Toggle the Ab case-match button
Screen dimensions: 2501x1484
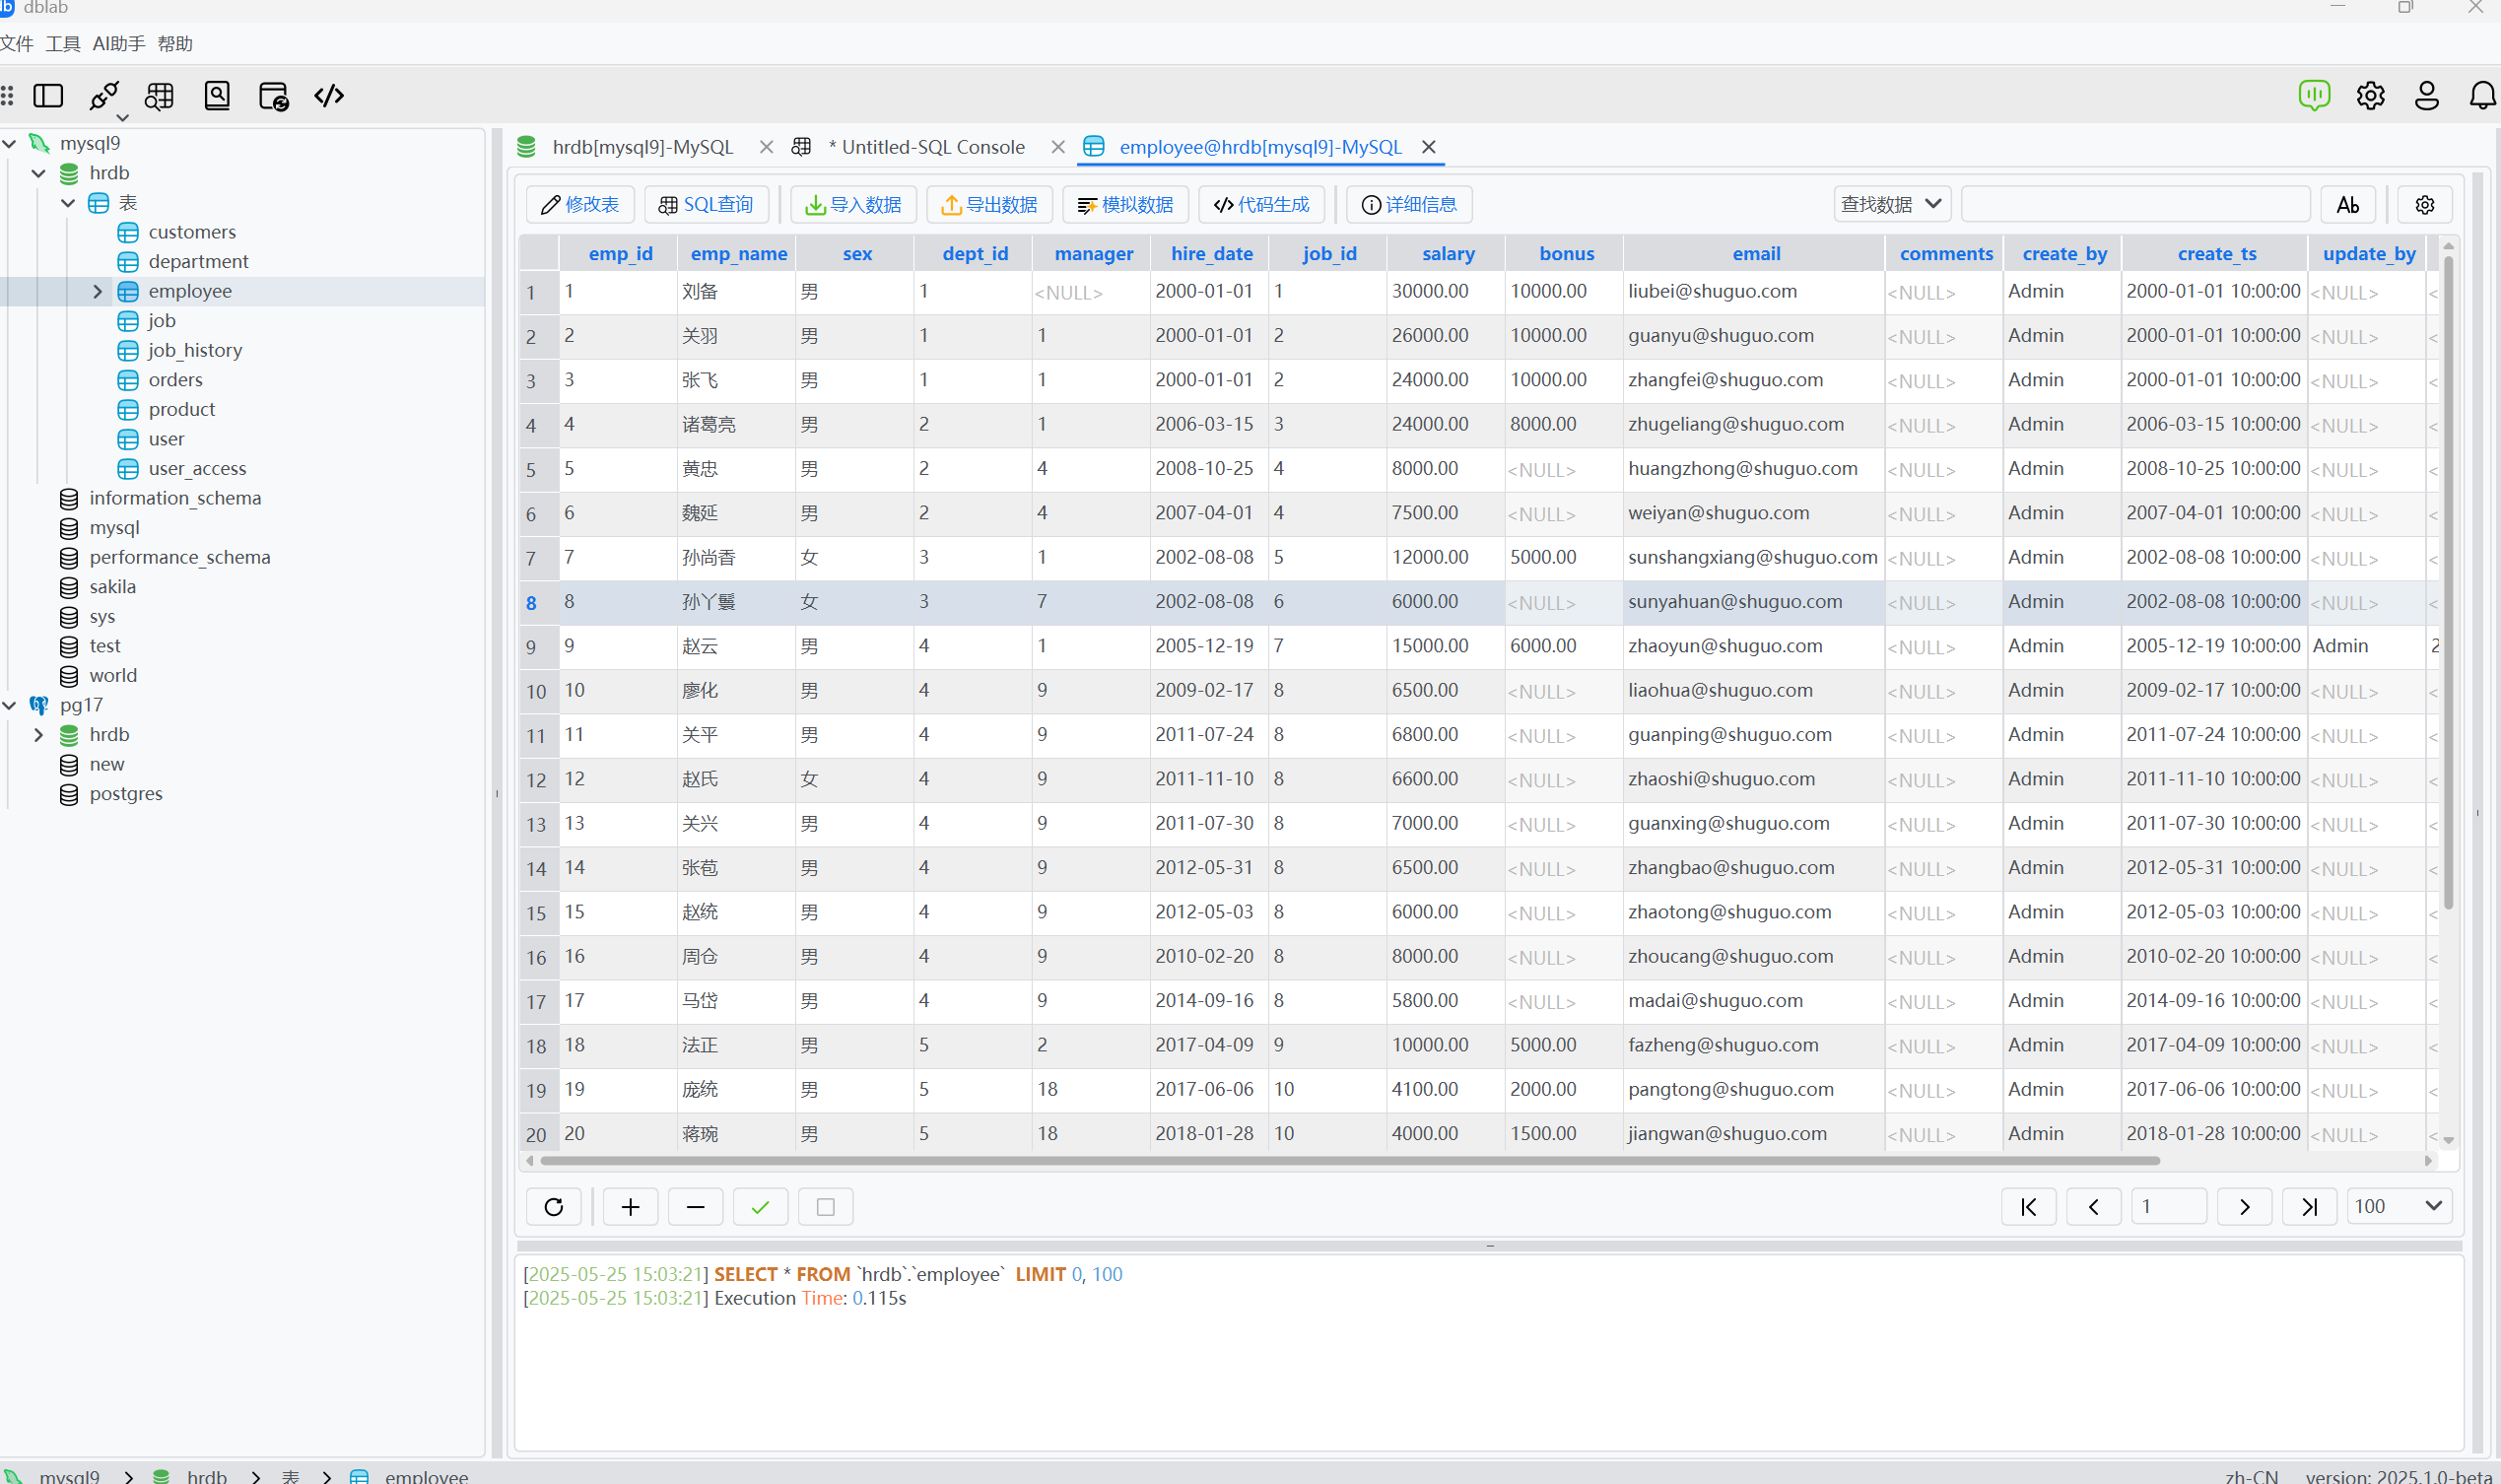pyautogui.click(x=2348, y=205)
